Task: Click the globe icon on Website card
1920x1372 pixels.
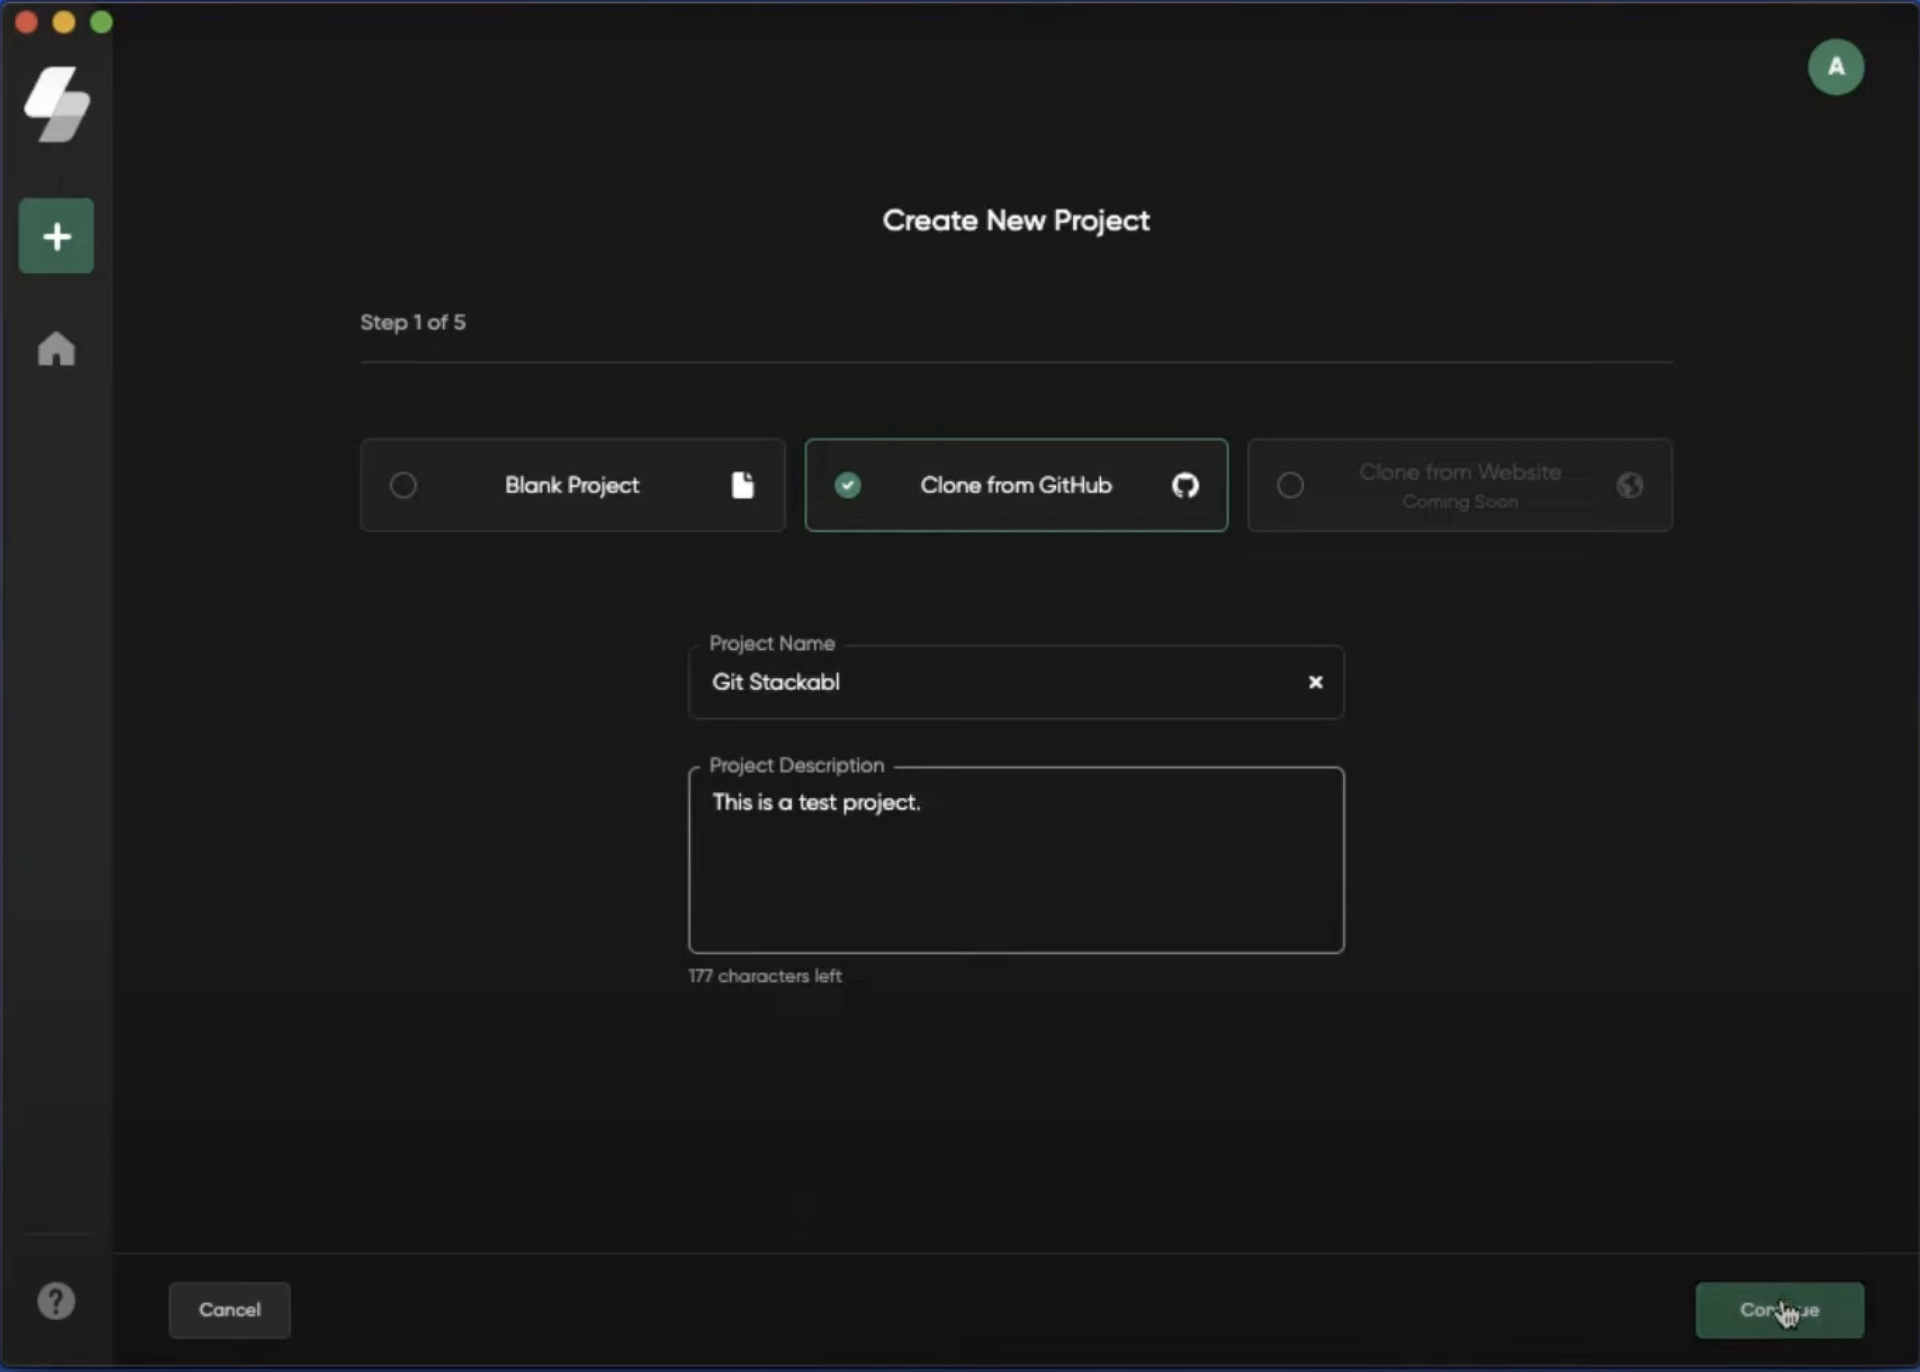Action: pyautogui.click(x=1629, y=486)
